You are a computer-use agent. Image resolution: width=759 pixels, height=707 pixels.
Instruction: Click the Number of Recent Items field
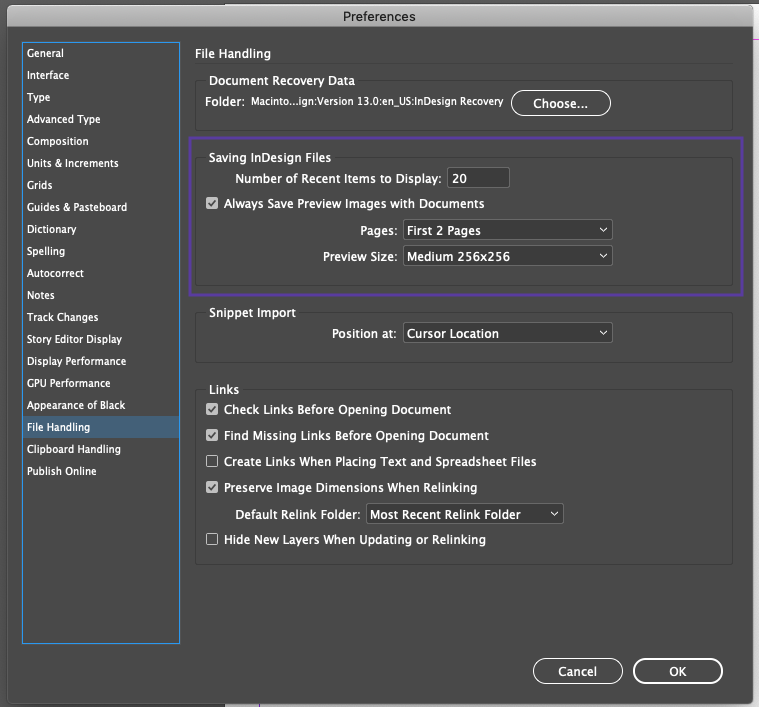pos(478,179)
